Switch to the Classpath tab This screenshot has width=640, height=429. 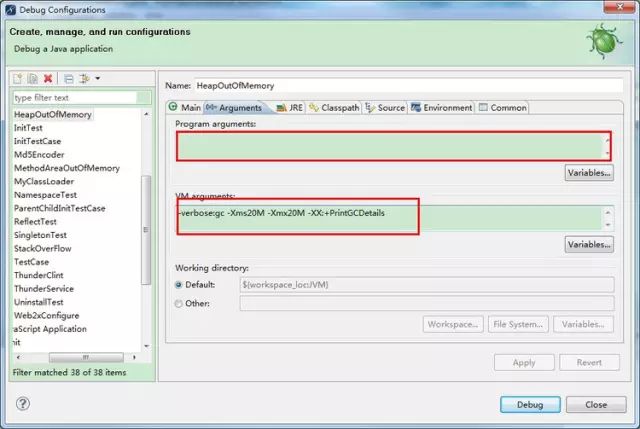click(x=334, y=108)
